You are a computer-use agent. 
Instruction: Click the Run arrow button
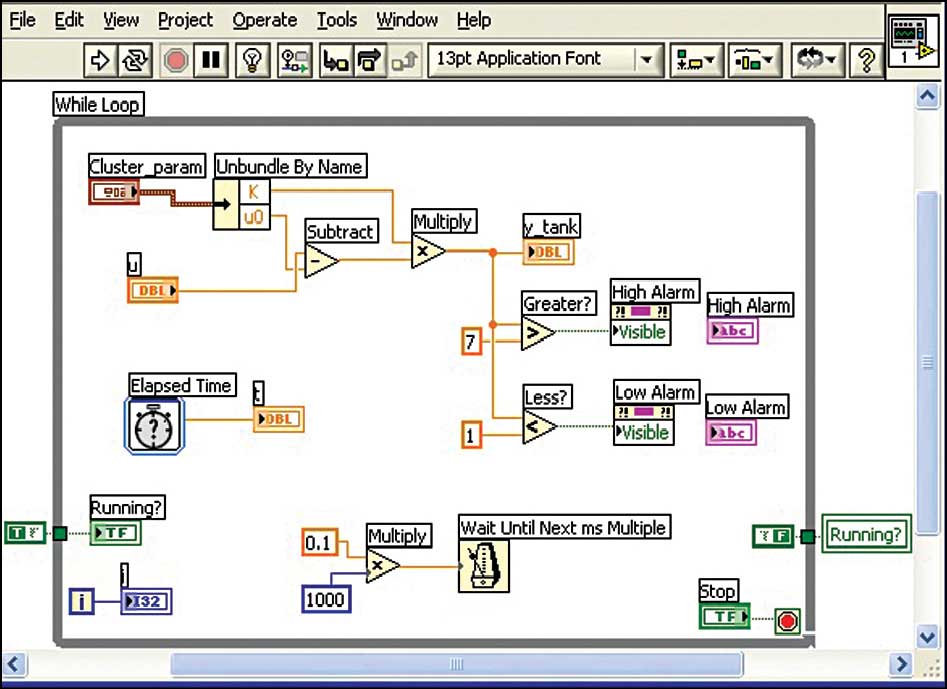(x=100, y=60)
